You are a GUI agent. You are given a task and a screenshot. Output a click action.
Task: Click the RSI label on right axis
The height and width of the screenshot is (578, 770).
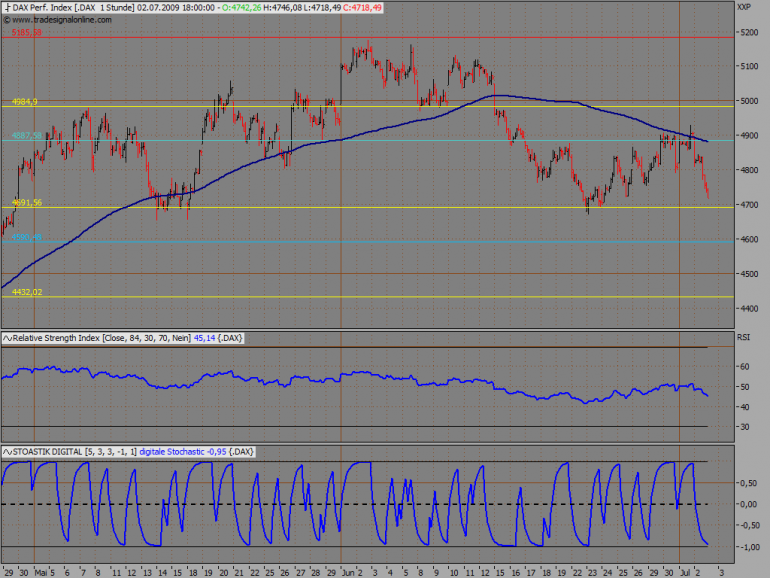(743, 337)
